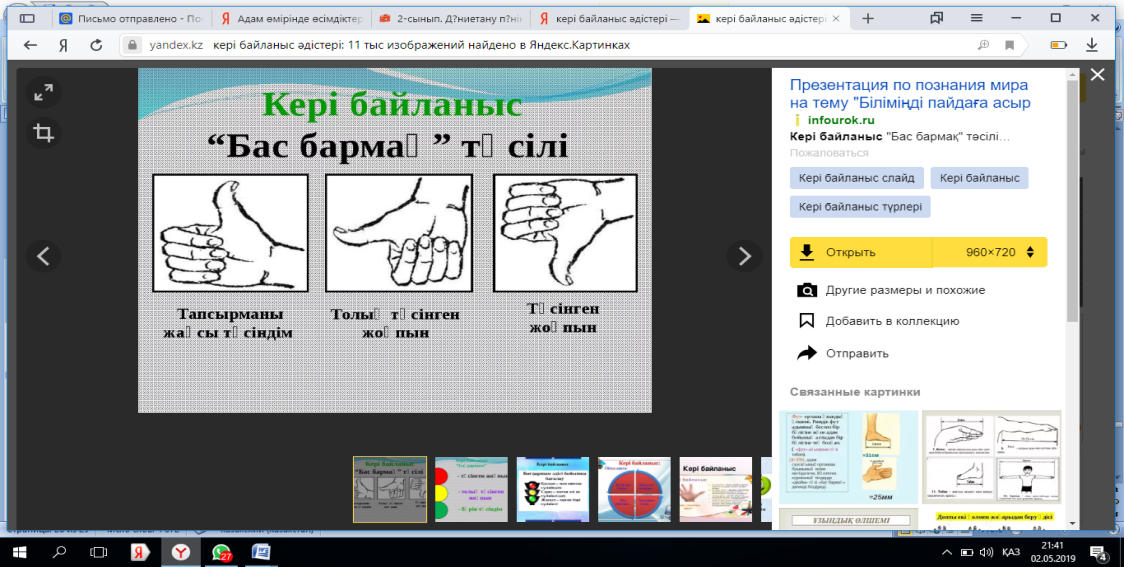The image size is (1124, 567).
Task: Open a new browser tab
Action: tap(867, 19)
